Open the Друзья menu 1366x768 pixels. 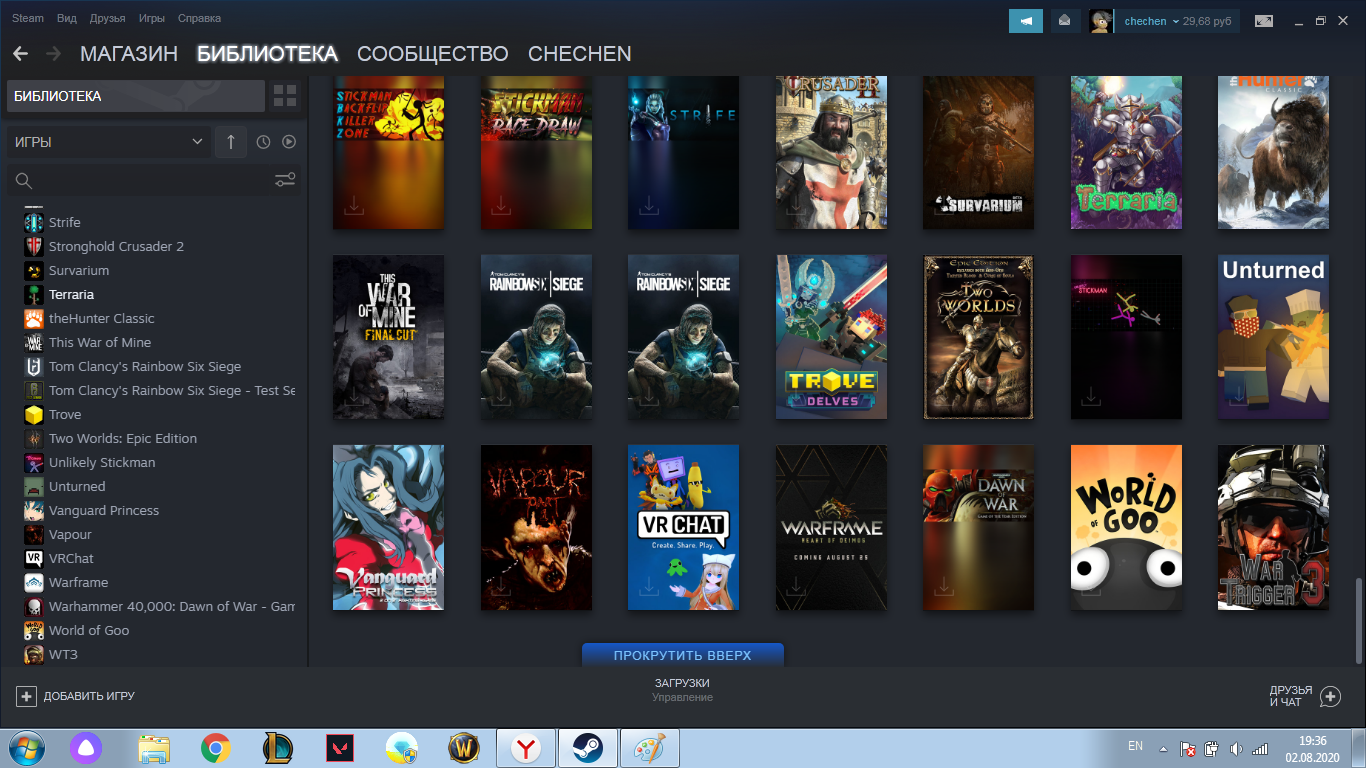coord(107,19)
